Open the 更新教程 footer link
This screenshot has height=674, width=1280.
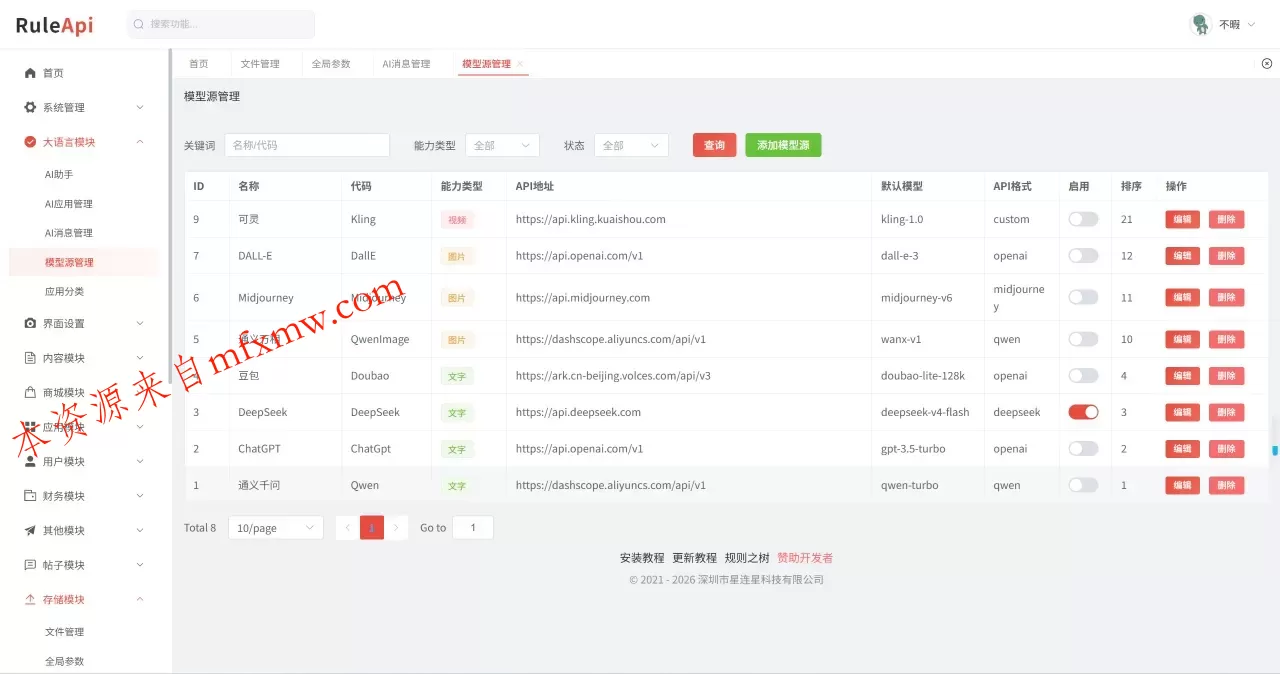point(694,558)
